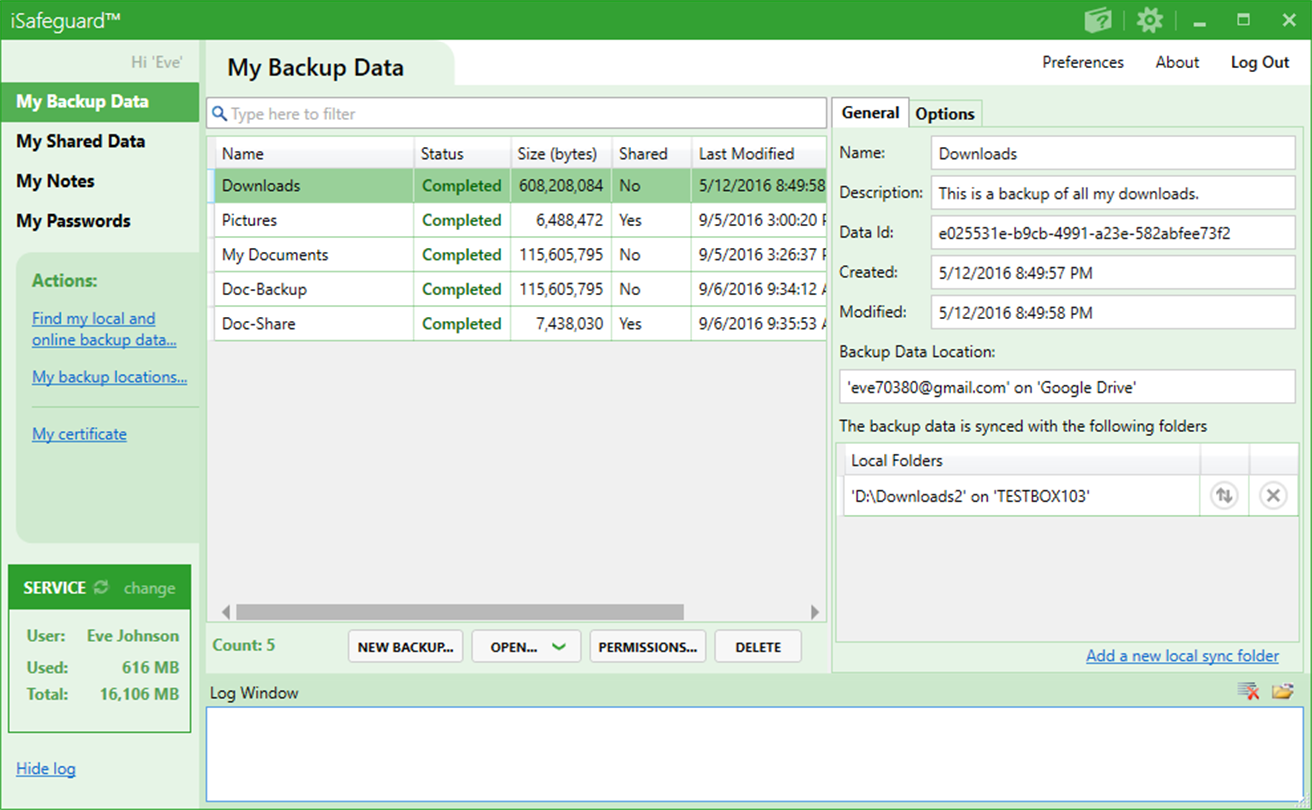Click the search magnifier icon in filter box
This screenshot has width=1312, height=810.
click(x=220, y=113)
